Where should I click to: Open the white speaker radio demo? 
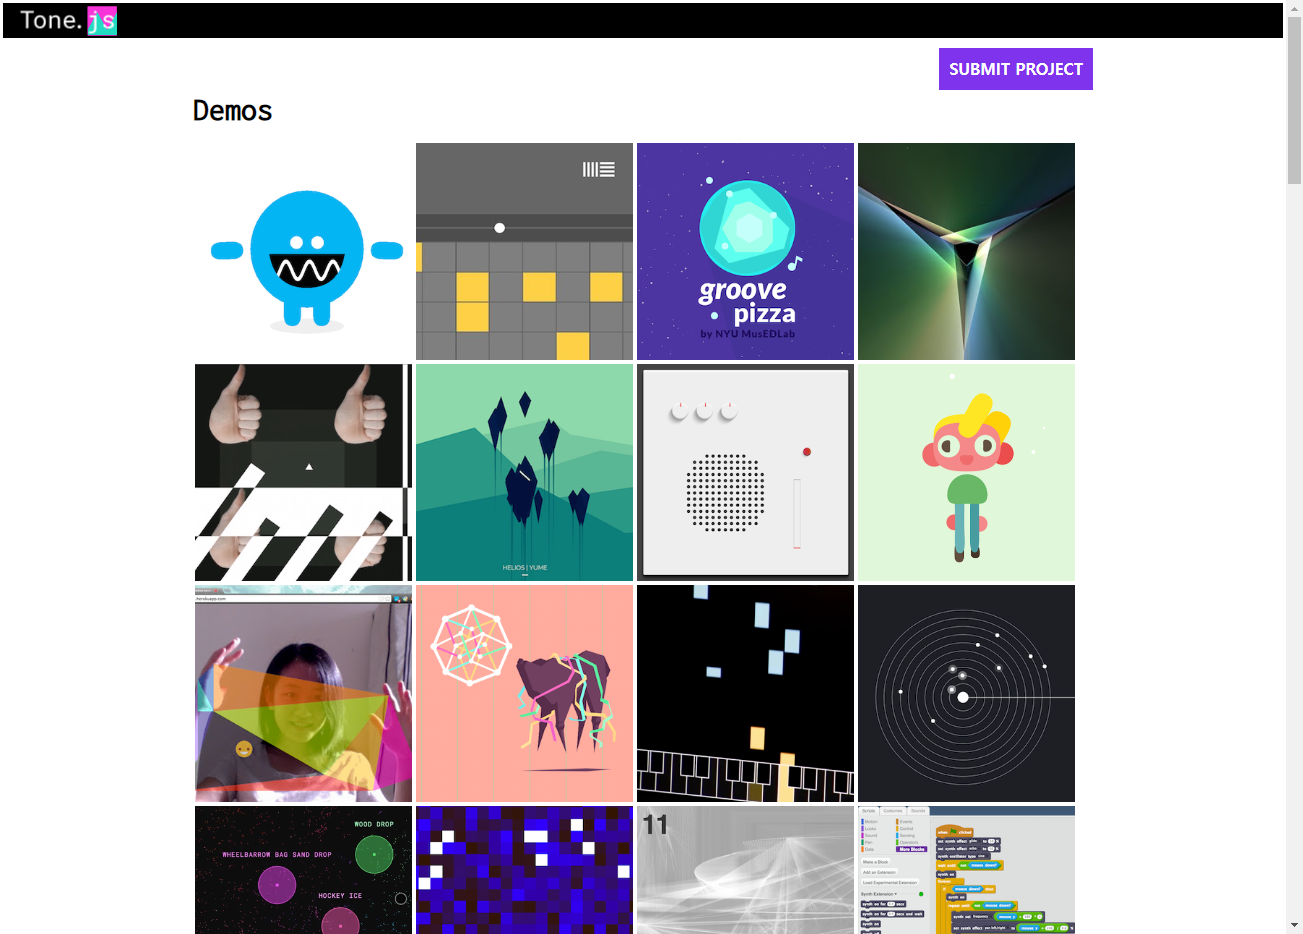point(745,472)
